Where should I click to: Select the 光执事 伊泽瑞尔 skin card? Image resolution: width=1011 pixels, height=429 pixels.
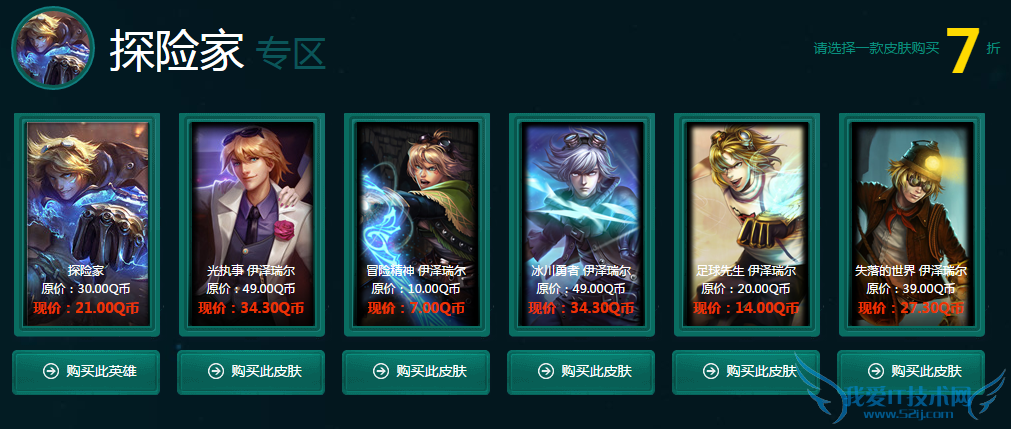point(252,224)
